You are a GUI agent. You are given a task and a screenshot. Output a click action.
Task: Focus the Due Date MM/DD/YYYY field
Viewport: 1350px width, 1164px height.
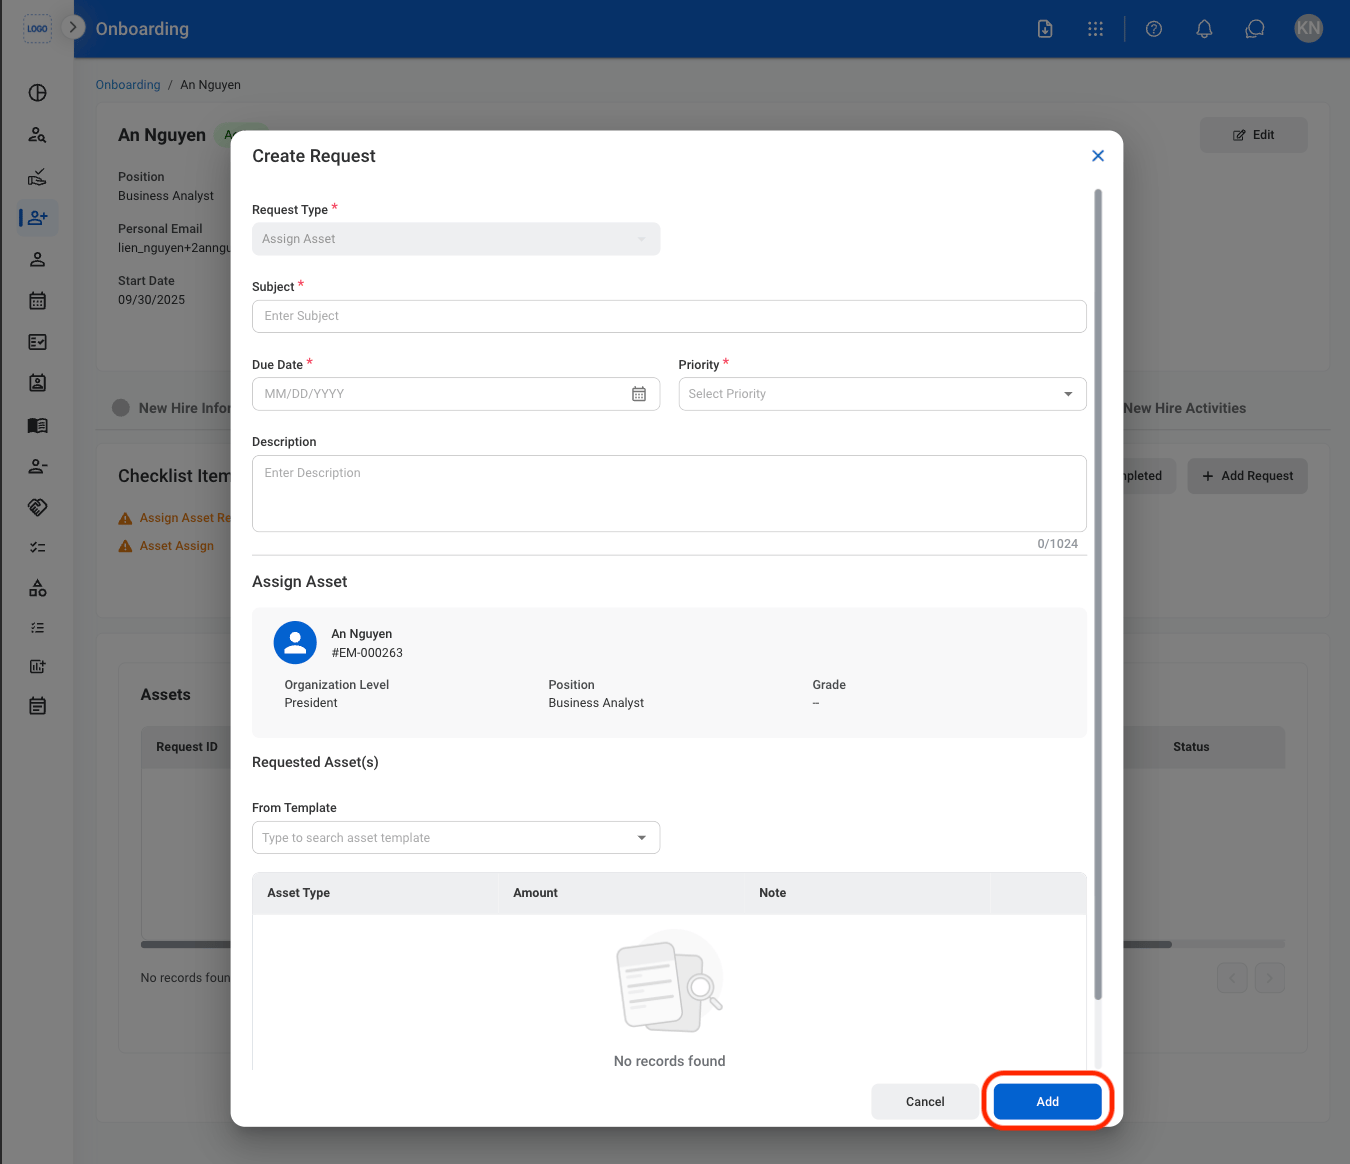(x=456, y=394)
